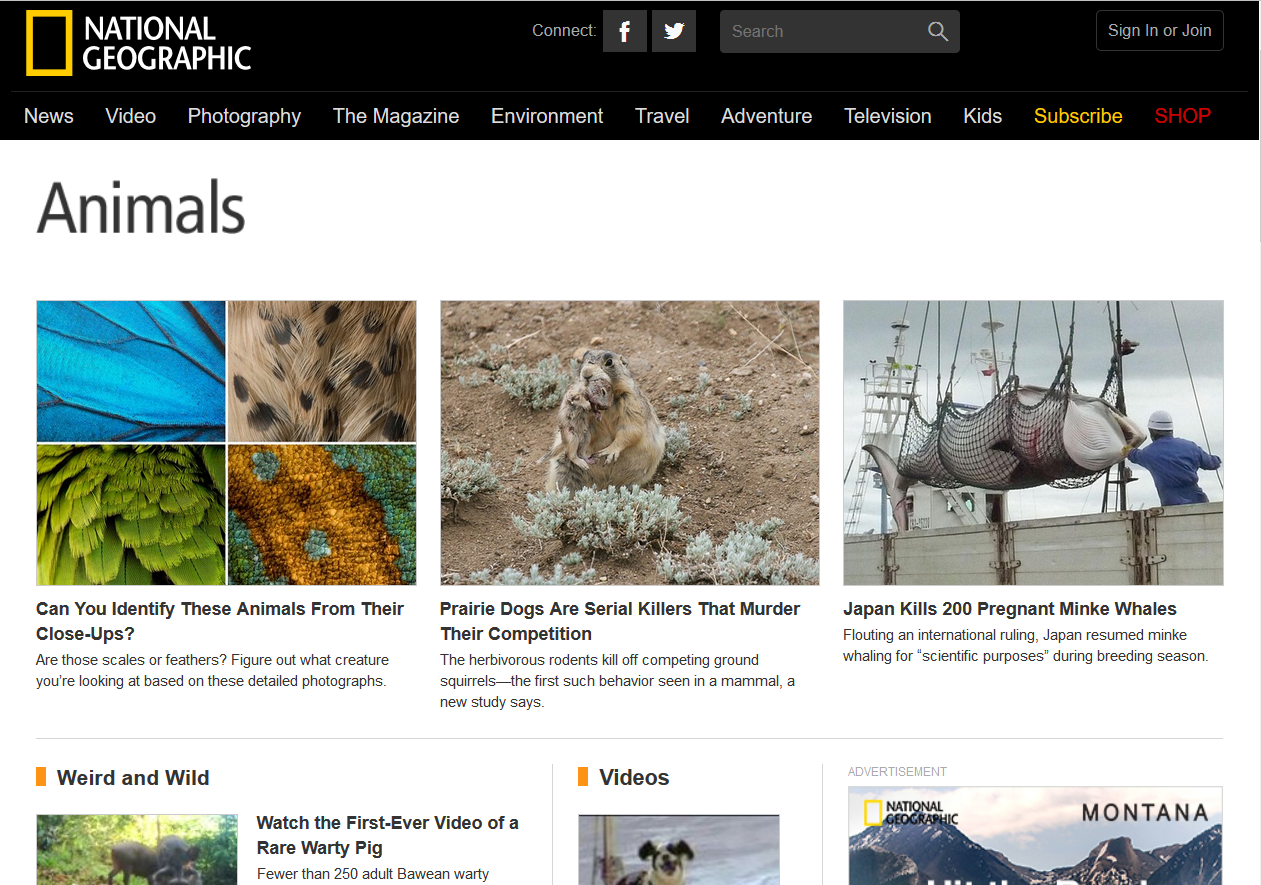1261x885 pixels.
Task: Click the National Geographic logo
Action: pos(139,43)
